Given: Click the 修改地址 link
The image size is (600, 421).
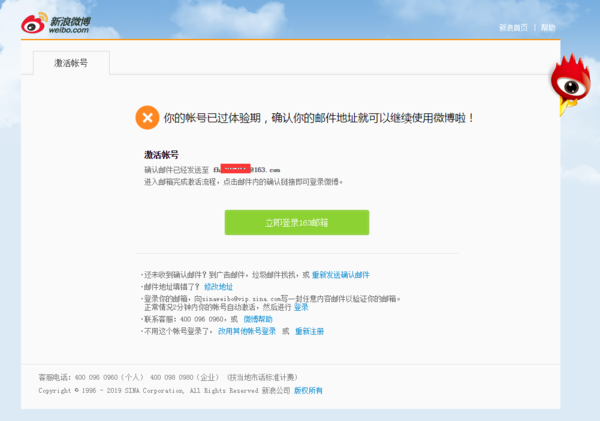Looking at the screenshot, I should coord(218,287).
